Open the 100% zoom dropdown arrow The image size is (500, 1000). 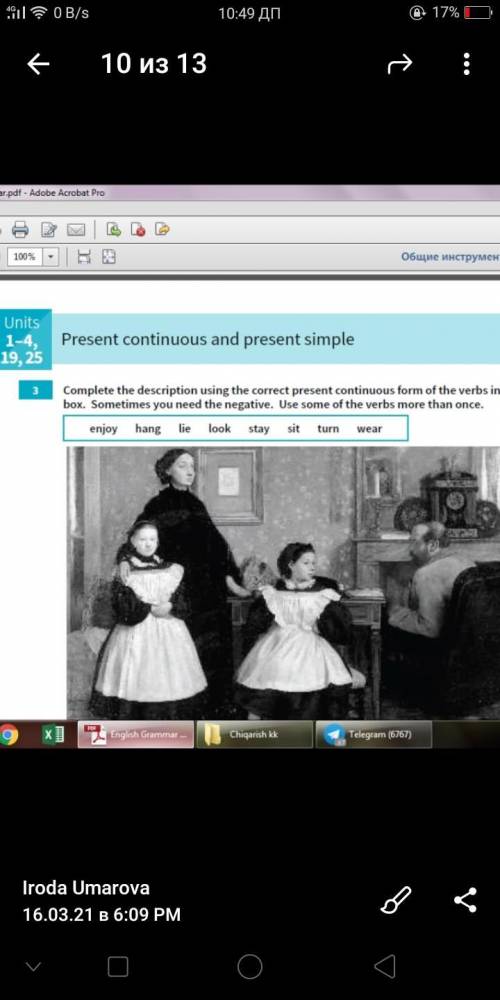click(51, 257)
